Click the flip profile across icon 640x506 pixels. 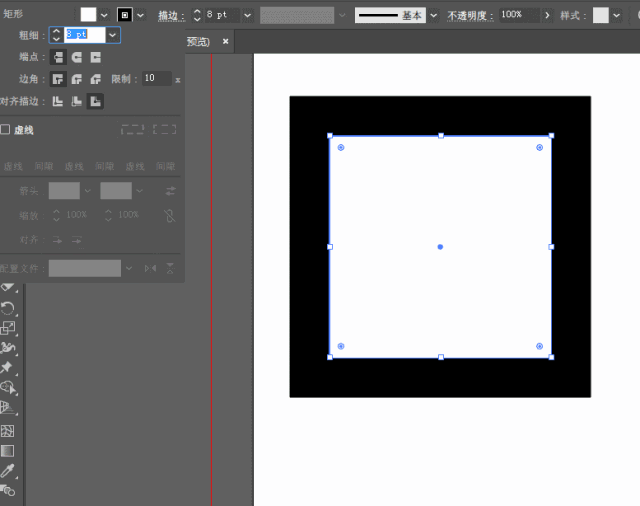click(x=170, y=268)
